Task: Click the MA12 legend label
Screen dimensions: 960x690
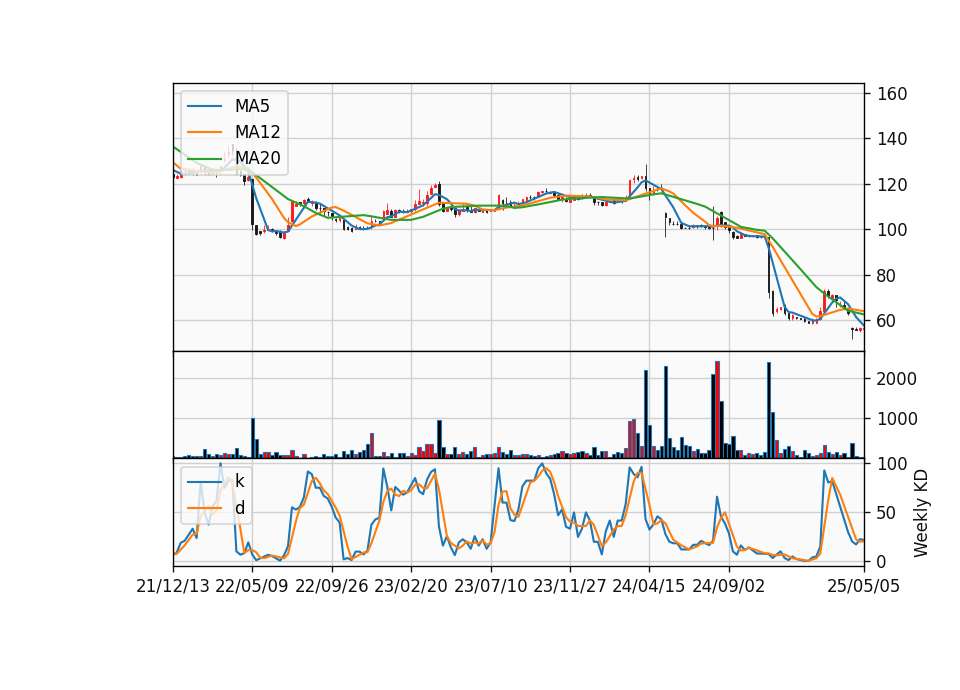Action: (x=257, y=132)
